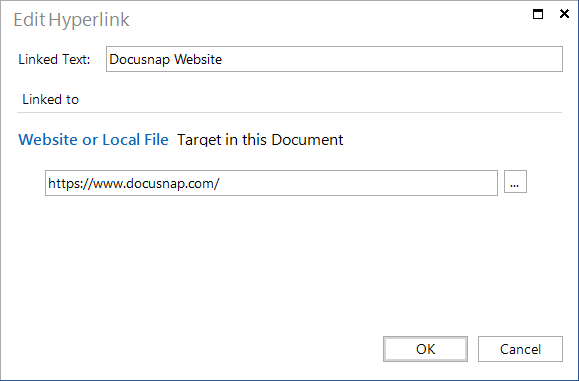Switch to Target in this Document tab
The width and height of the screenshot is (579, 381).
coord(260,140)
